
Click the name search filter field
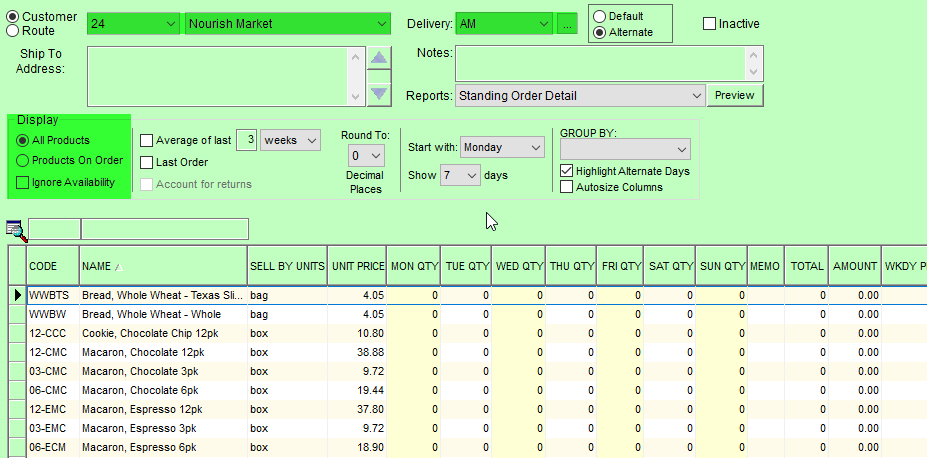(165, 229)
